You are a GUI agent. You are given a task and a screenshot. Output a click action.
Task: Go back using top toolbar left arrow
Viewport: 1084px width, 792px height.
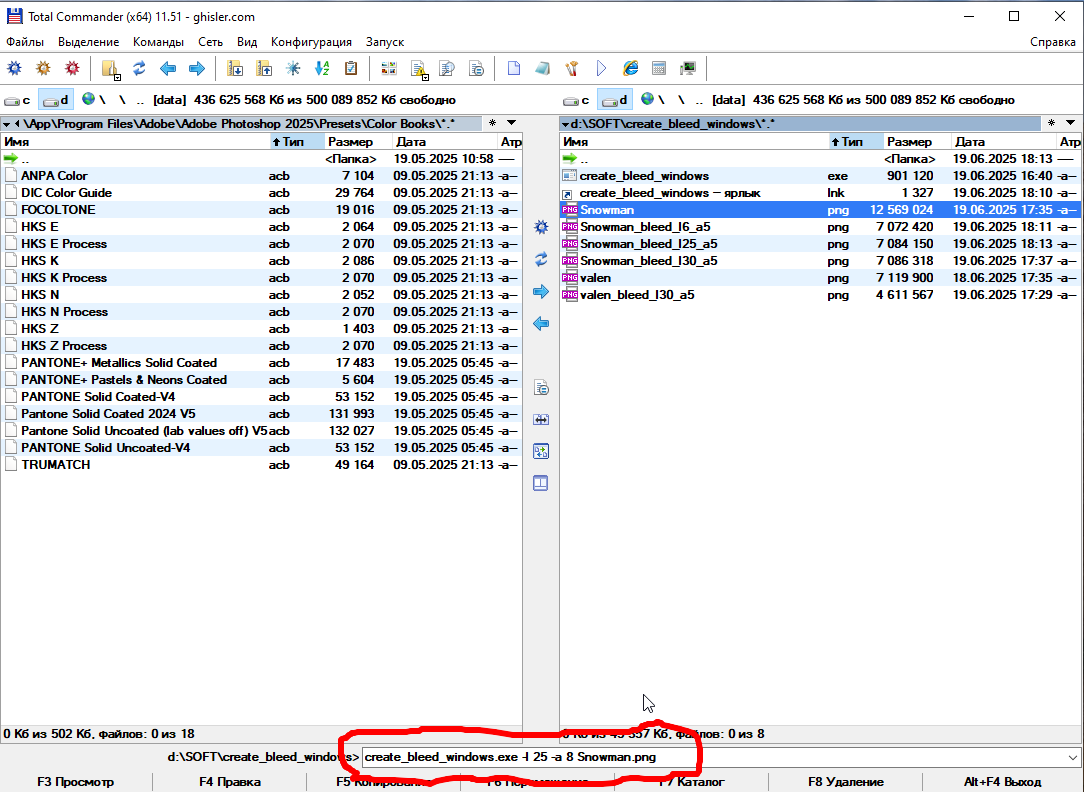click(168, 68)
